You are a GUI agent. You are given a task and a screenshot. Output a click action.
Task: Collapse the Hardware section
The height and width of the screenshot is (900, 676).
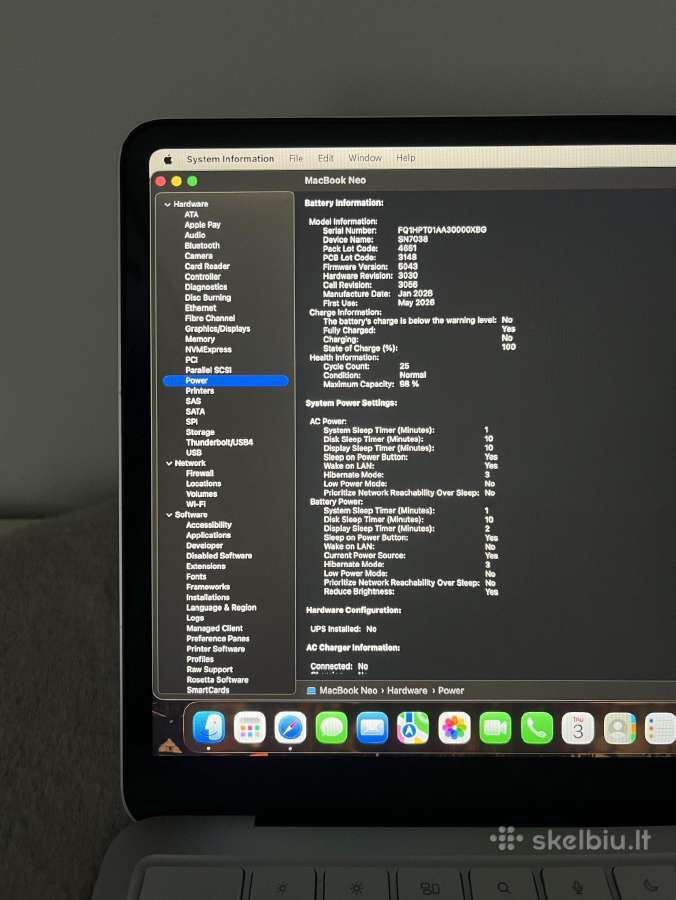pyautogui.click(x=168, y=204)
